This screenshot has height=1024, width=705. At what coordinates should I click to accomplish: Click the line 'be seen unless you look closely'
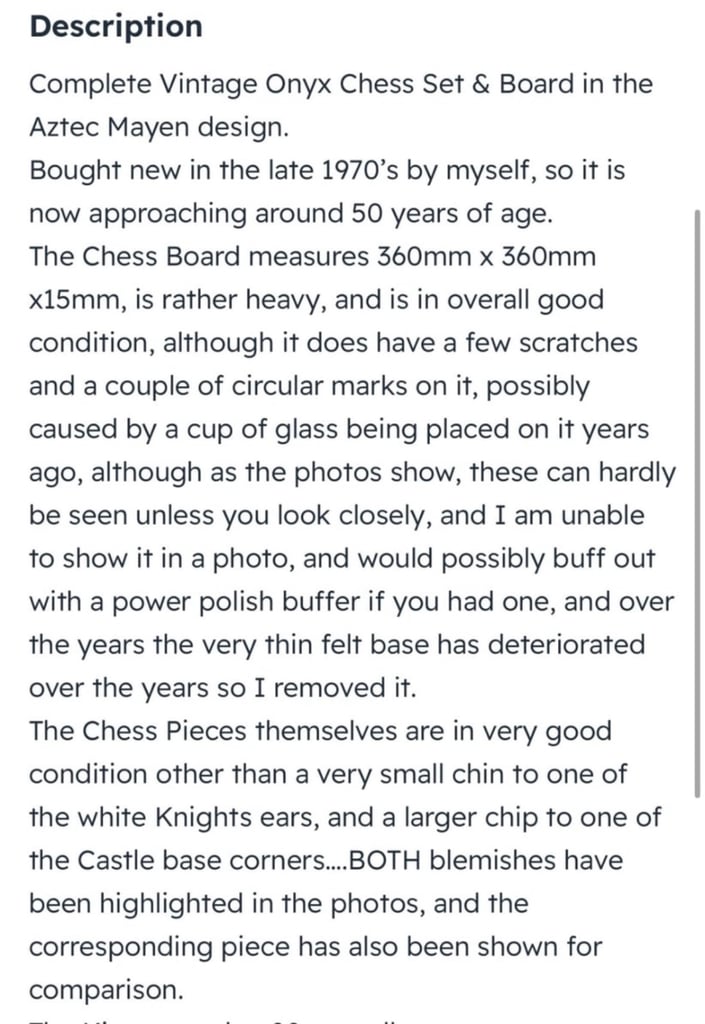tap(337, 515)
